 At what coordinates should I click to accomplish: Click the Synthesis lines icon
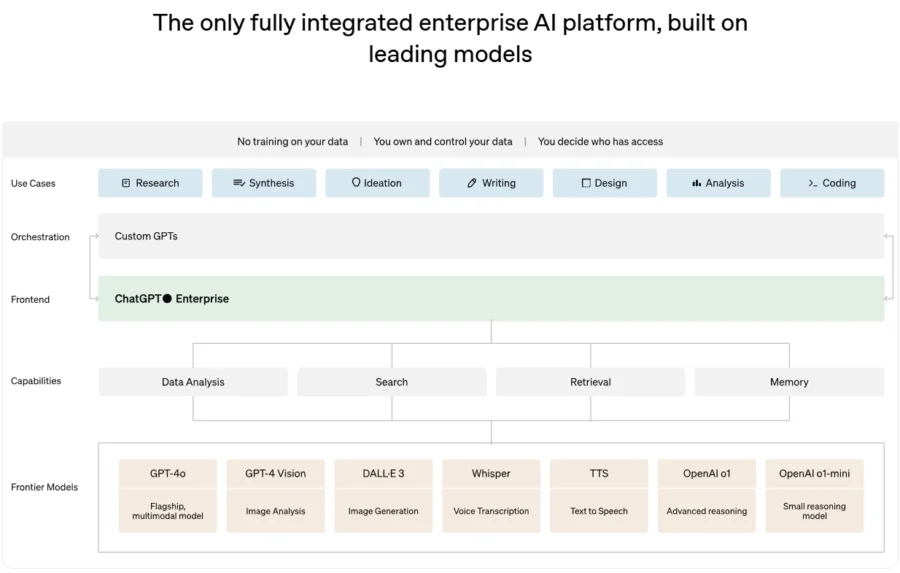point(239,183)
